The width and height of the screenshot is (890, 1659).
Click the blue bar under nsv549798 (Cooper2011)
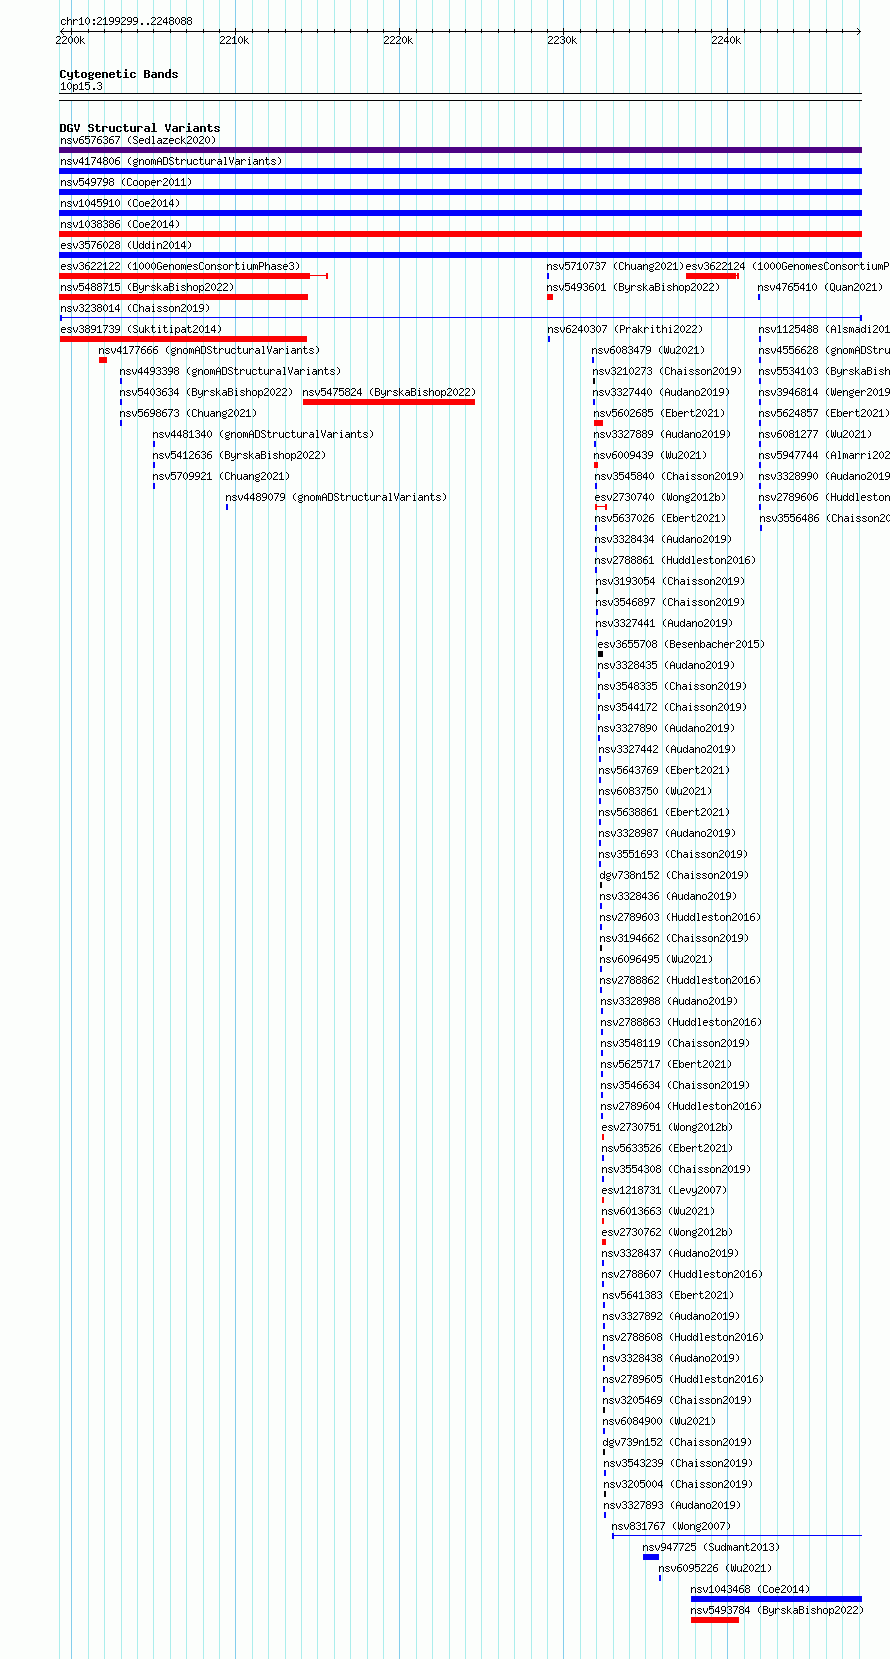[460, 192]
